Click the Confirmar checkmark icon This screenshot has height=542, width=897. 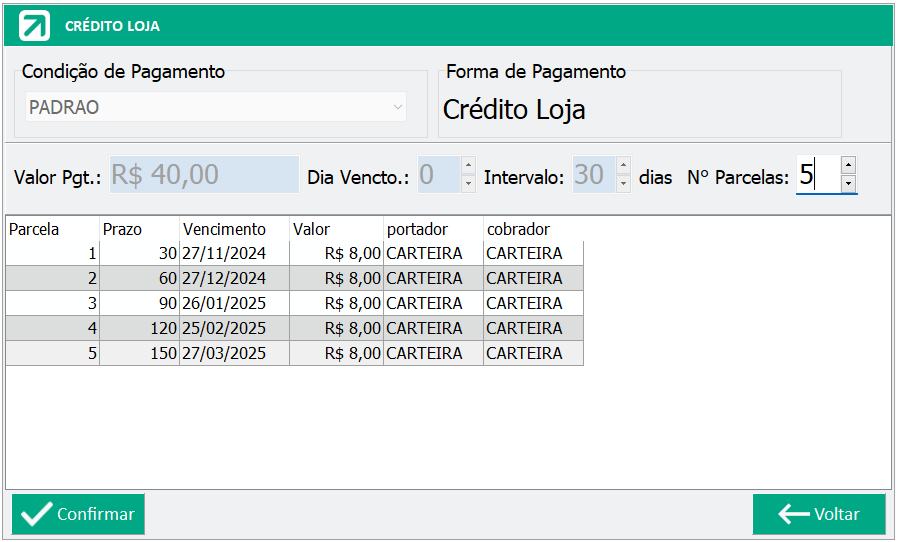(x=36, y=514)
